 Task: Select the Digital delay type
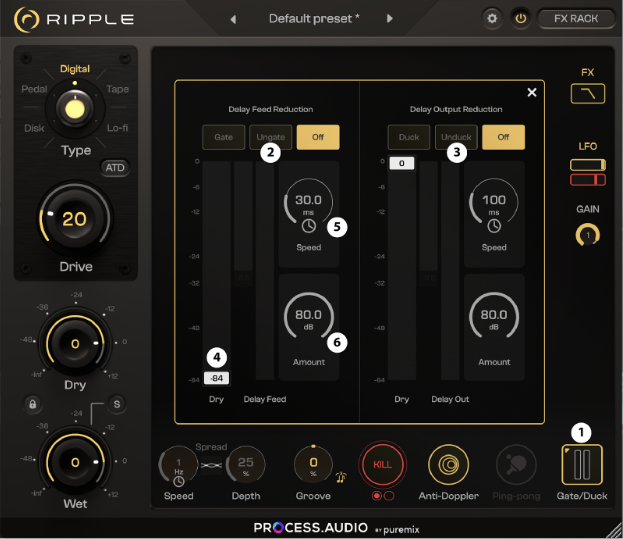click(75, 69)
